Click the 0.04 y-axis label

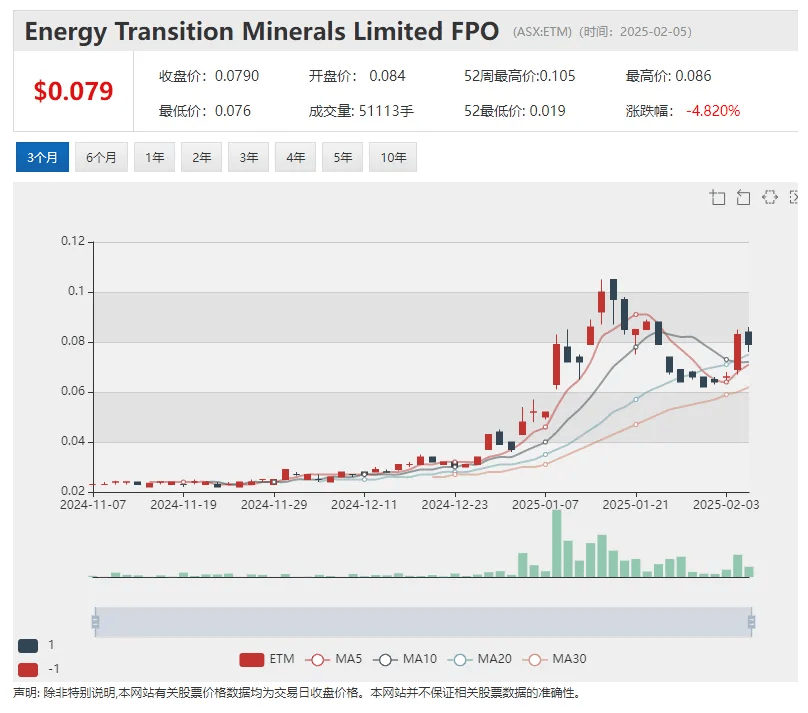[73, 441]
